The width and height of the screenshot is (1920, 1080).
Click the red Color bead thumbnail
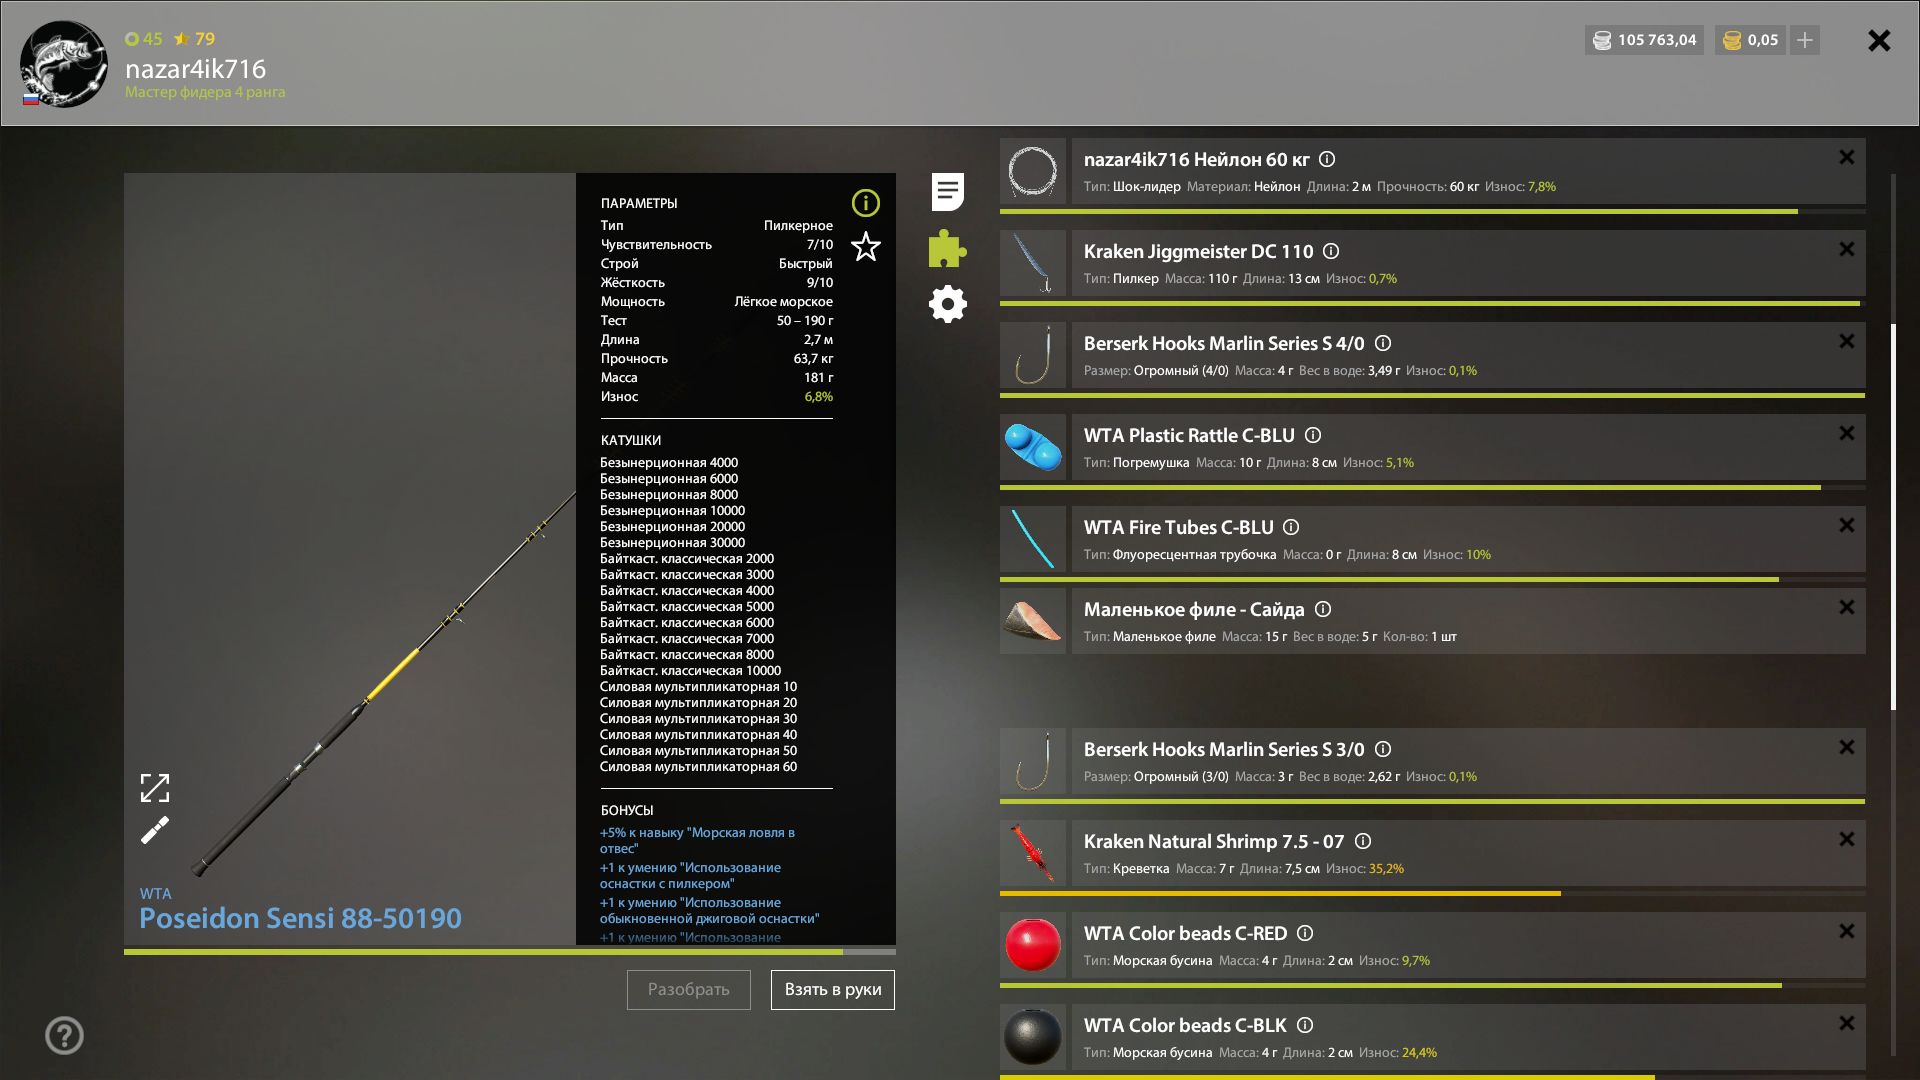tap(1033, 945)
